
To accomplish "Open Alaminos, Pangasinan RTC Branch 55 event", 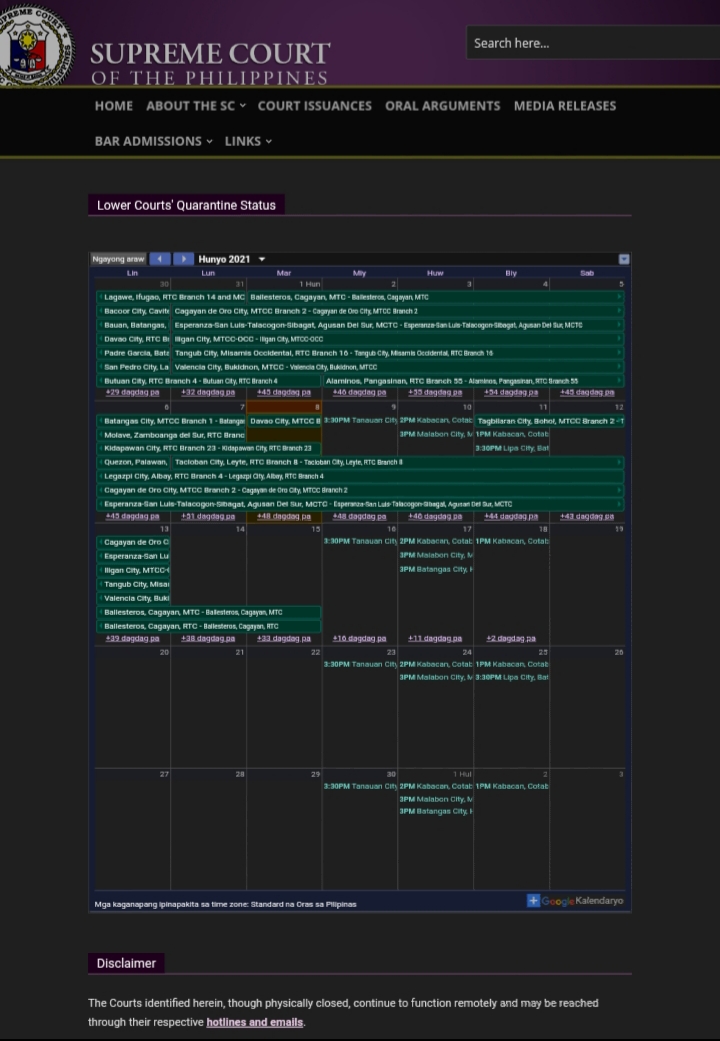I will pyautogui.click(x=470, y=381).
